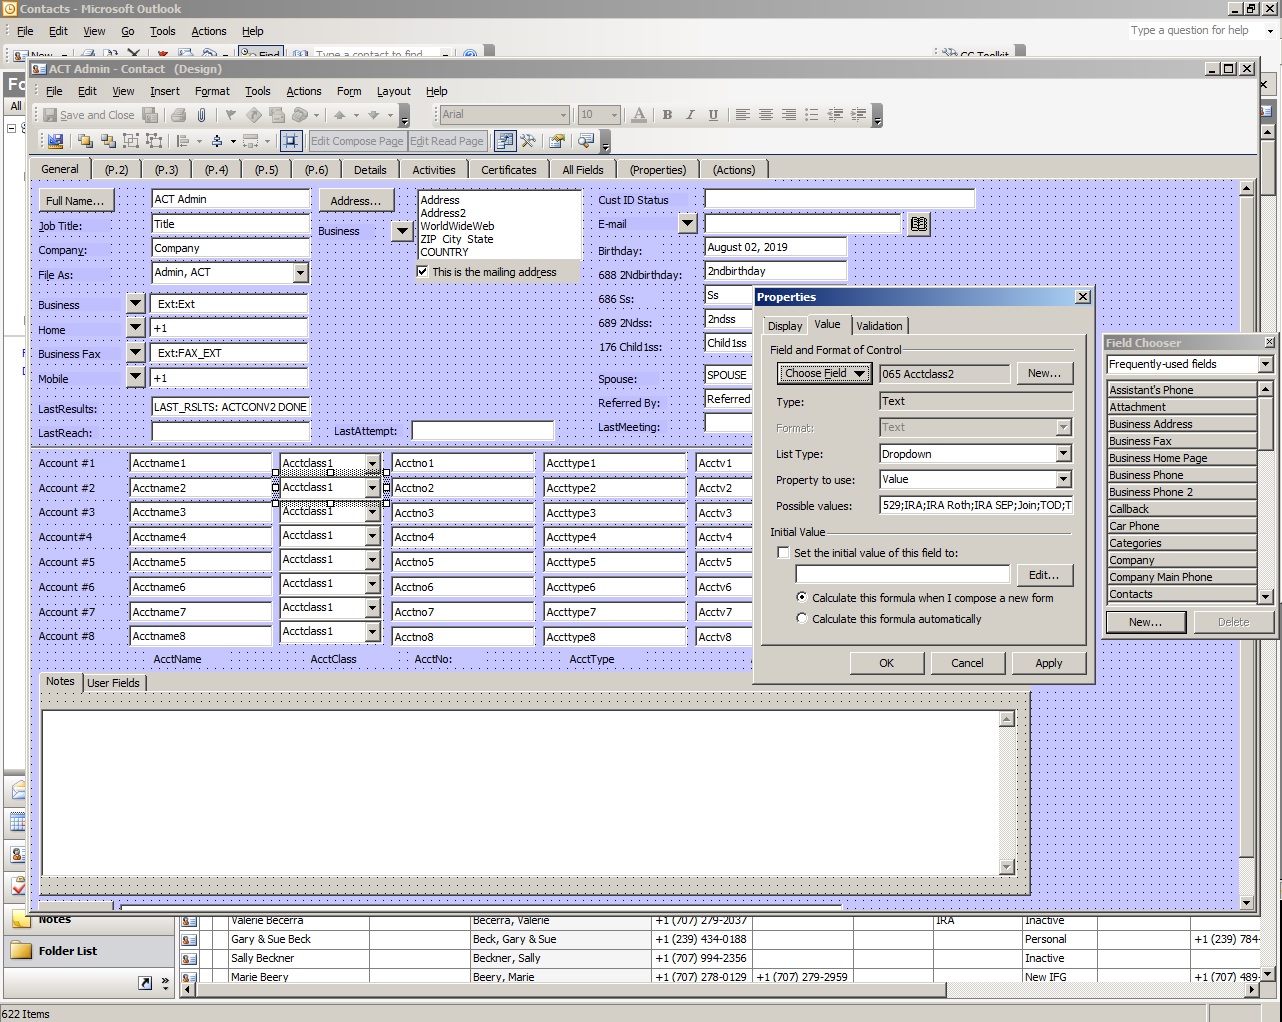The height and width of the screenshot is (1022, 1282).
Task: Click the Follow Up flag icon
Action: point(231,115)
